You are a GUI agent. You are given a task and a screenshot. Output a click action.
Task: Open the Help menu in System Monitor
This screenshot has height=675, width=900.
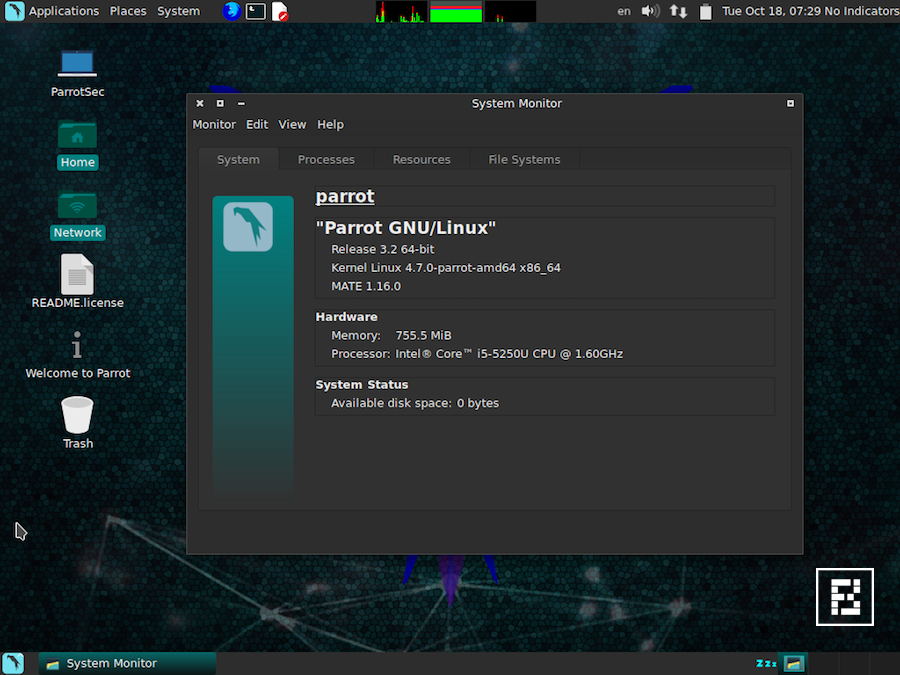tap(331, 125)
